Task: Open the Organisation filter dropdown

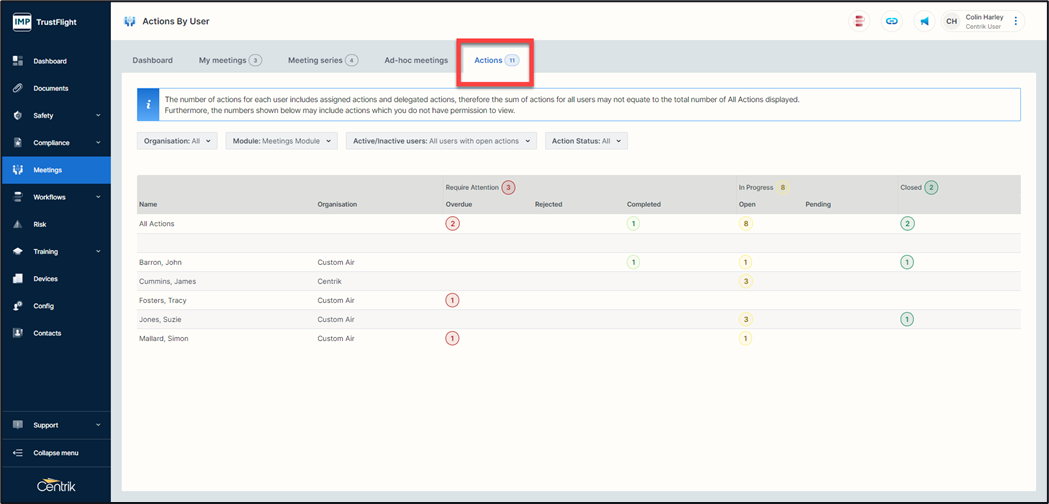Action: pos(177,141)
